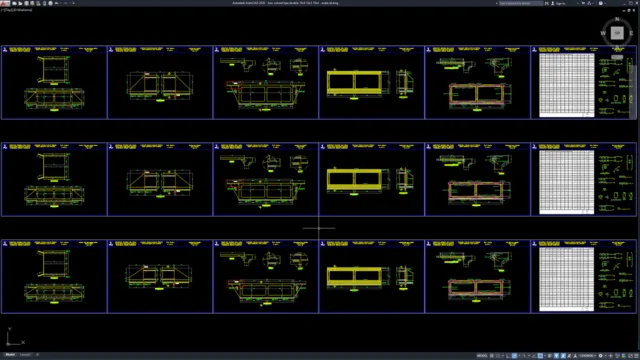Click the Help question mark icon
The width and height of the screenshot is (640, 360).
(x=600, y=3)
